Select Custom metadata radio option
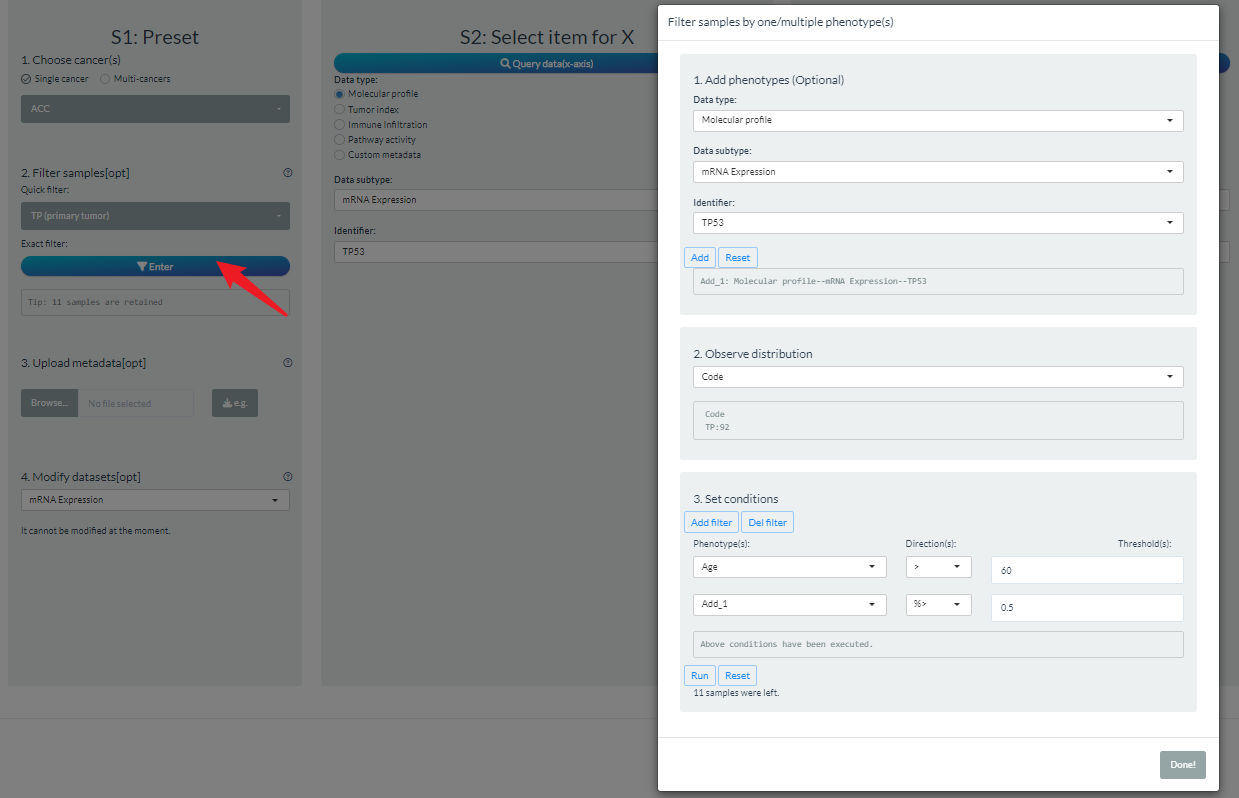The image size is (1239, 798). 378,155
